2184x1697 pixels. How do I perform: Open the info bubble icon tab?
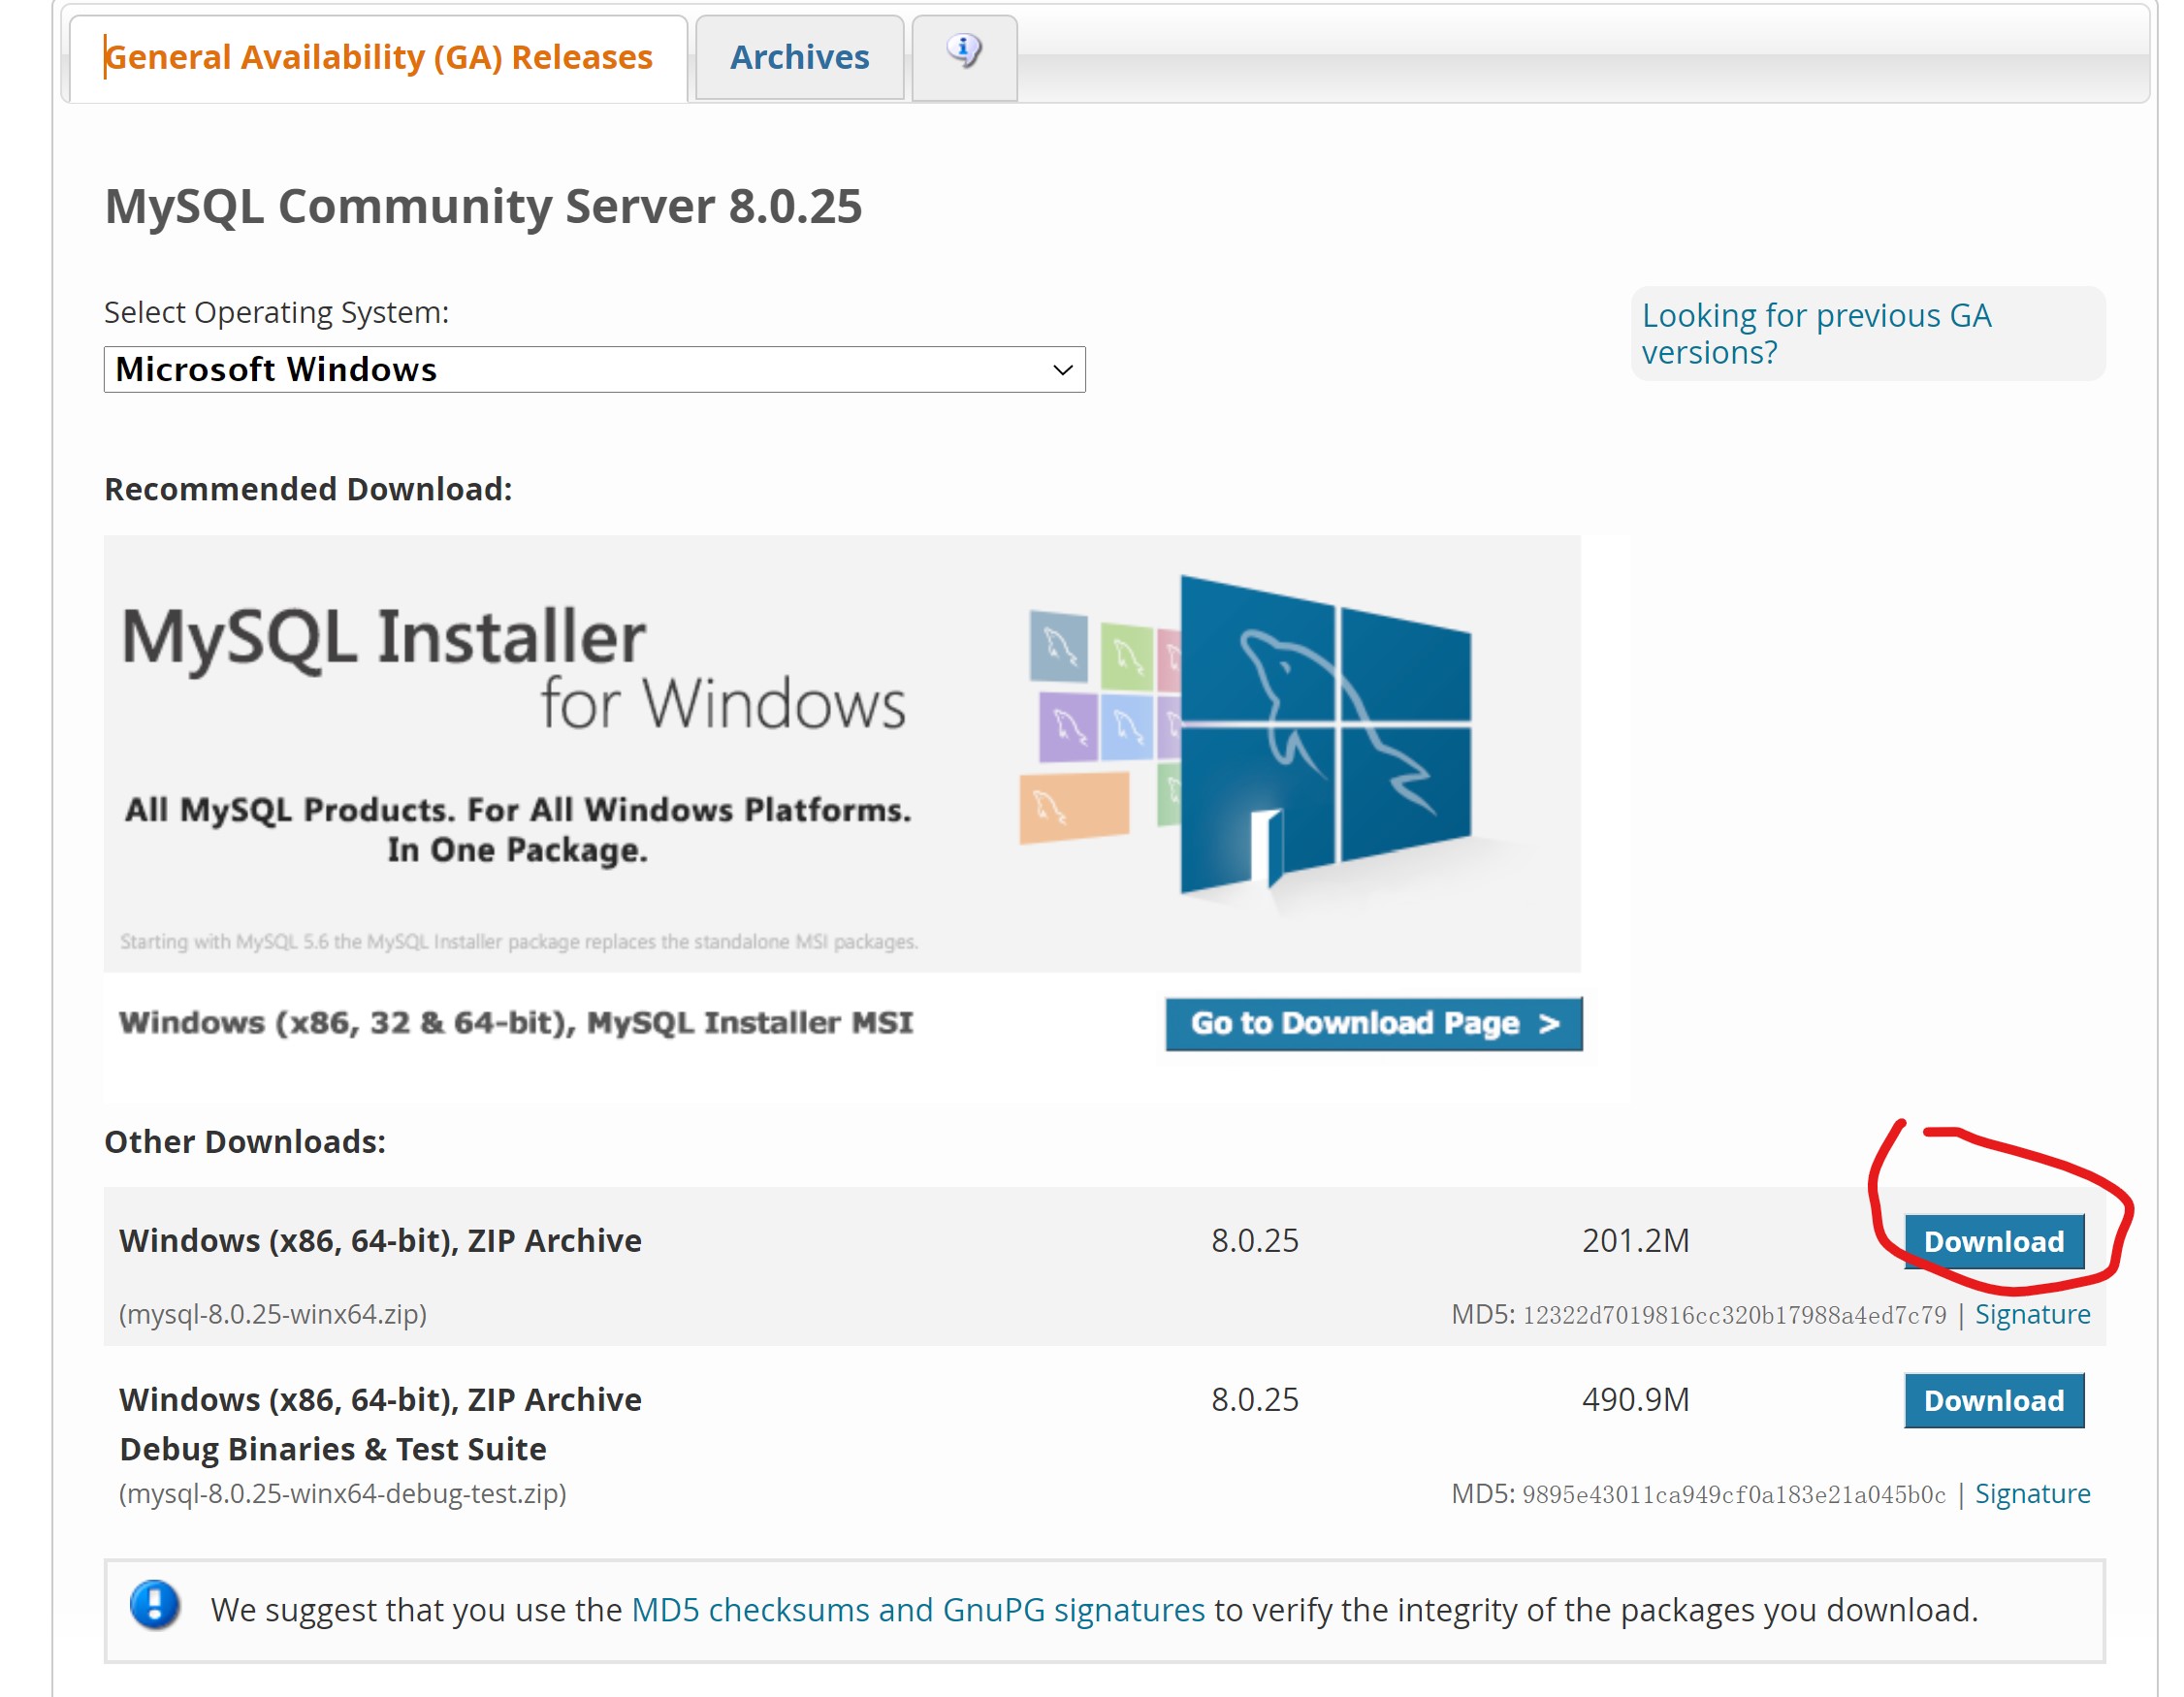click(964, 52)
